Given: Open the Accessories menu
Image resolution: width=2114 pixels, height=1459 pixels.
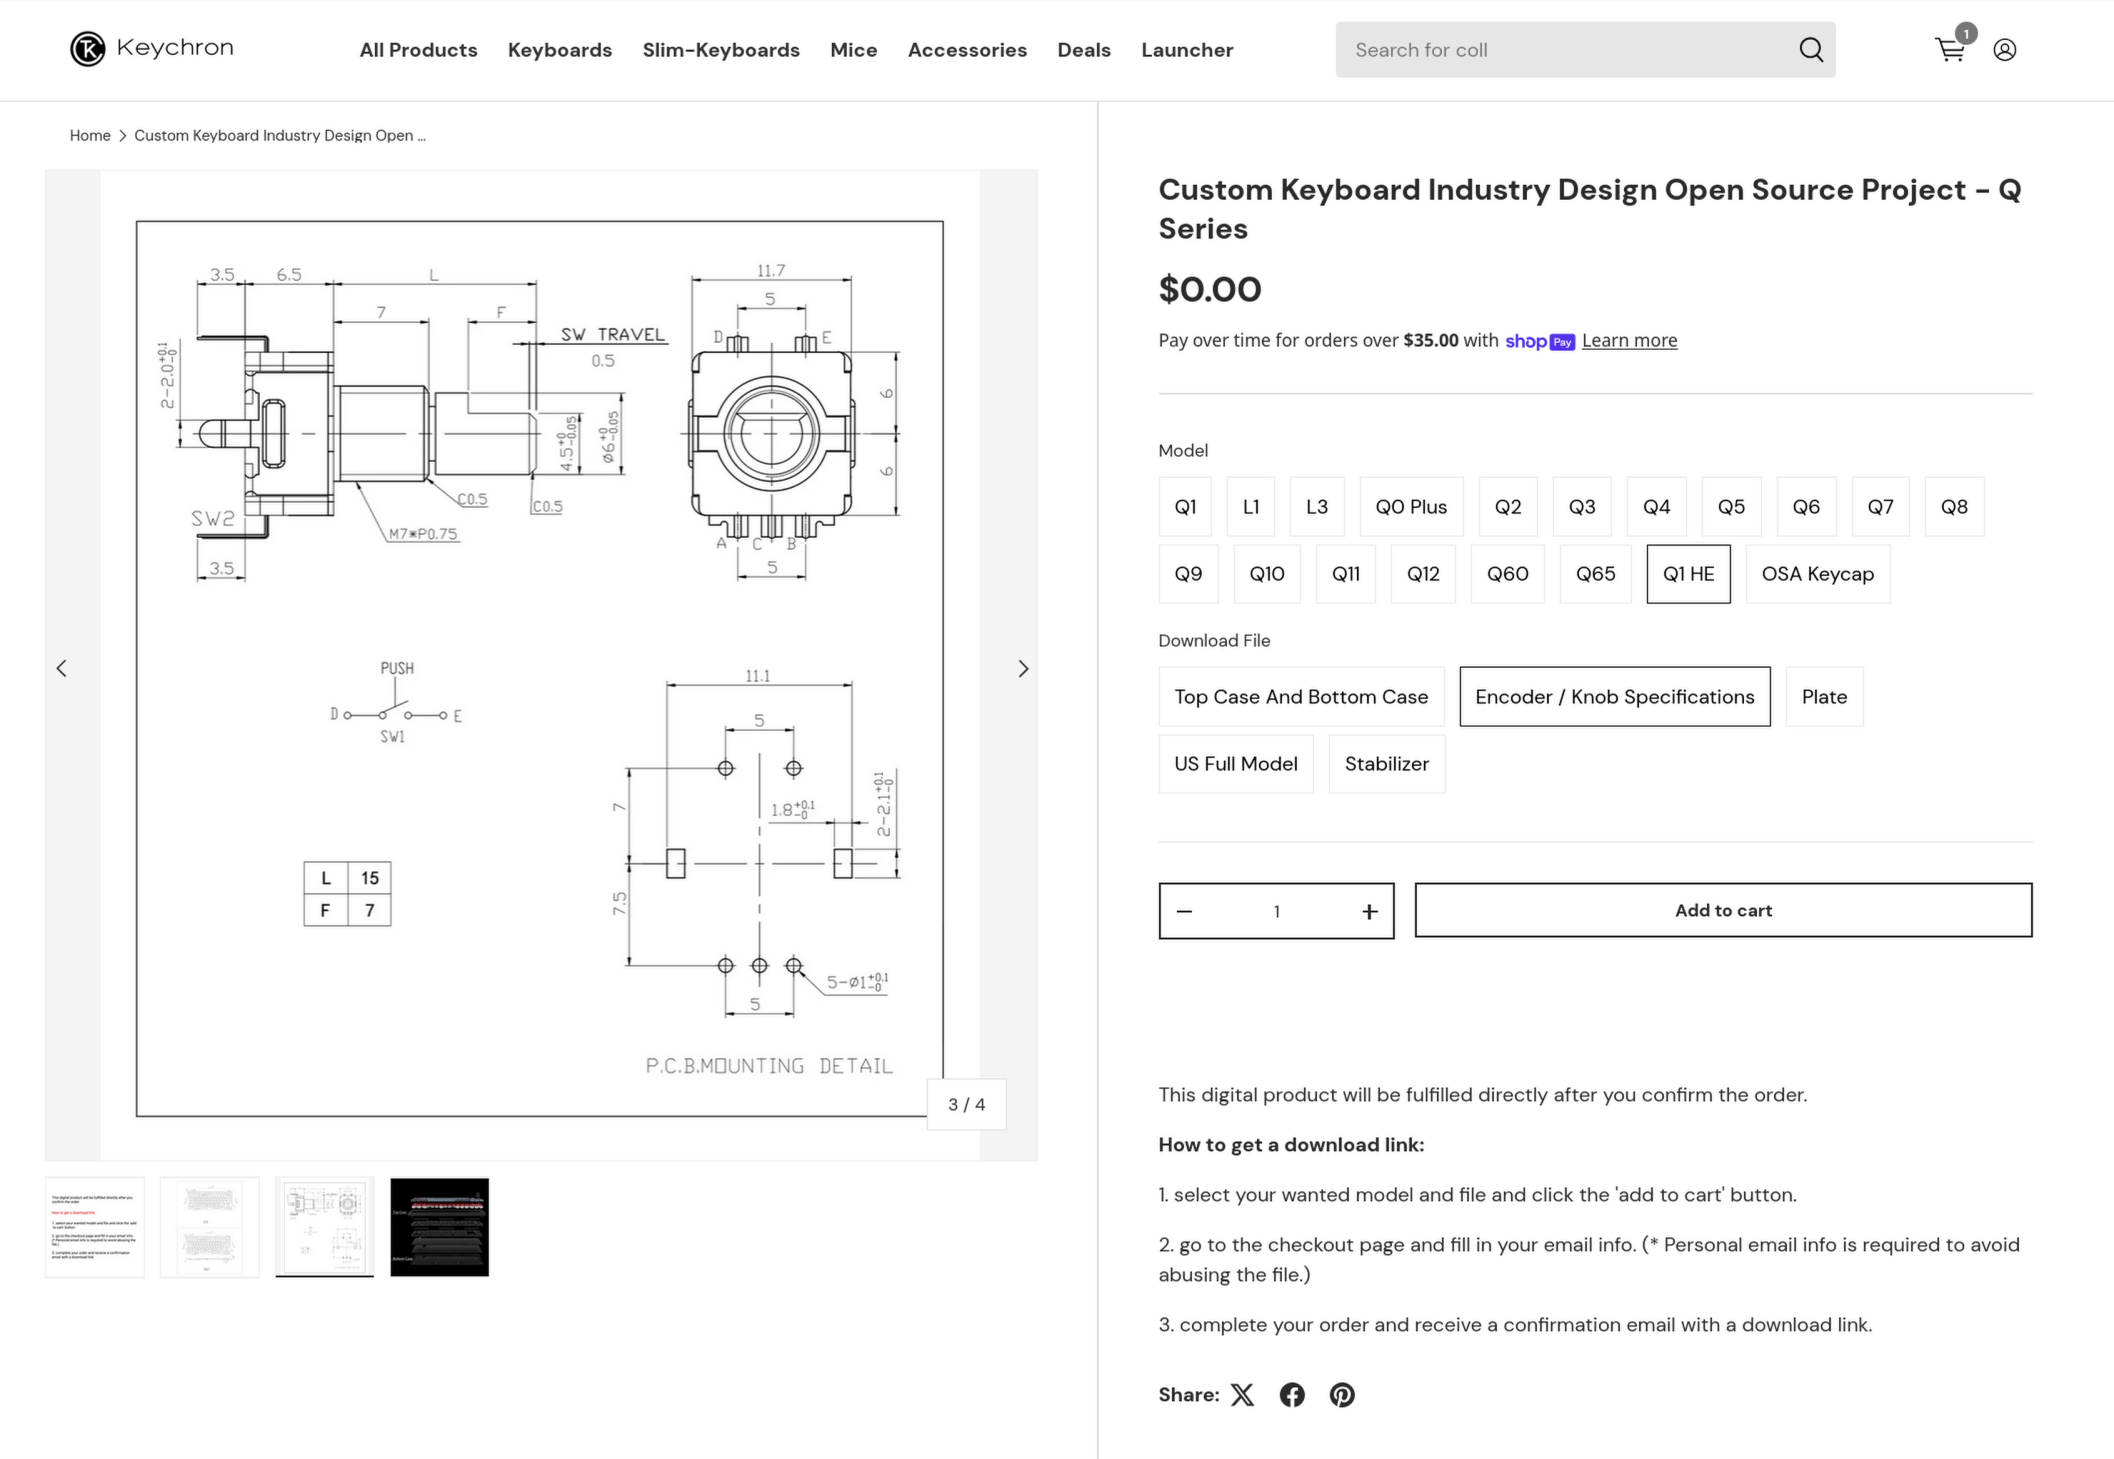Looking at the screenshot, I should [x=967, y=49].
